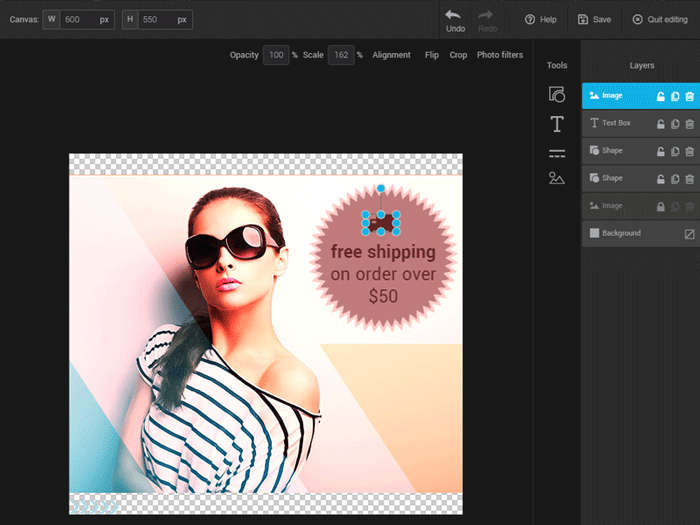Duplicate the Text Box layer
Image resolution: width=700 pixels, height=525 pixels.
[675, 124]
